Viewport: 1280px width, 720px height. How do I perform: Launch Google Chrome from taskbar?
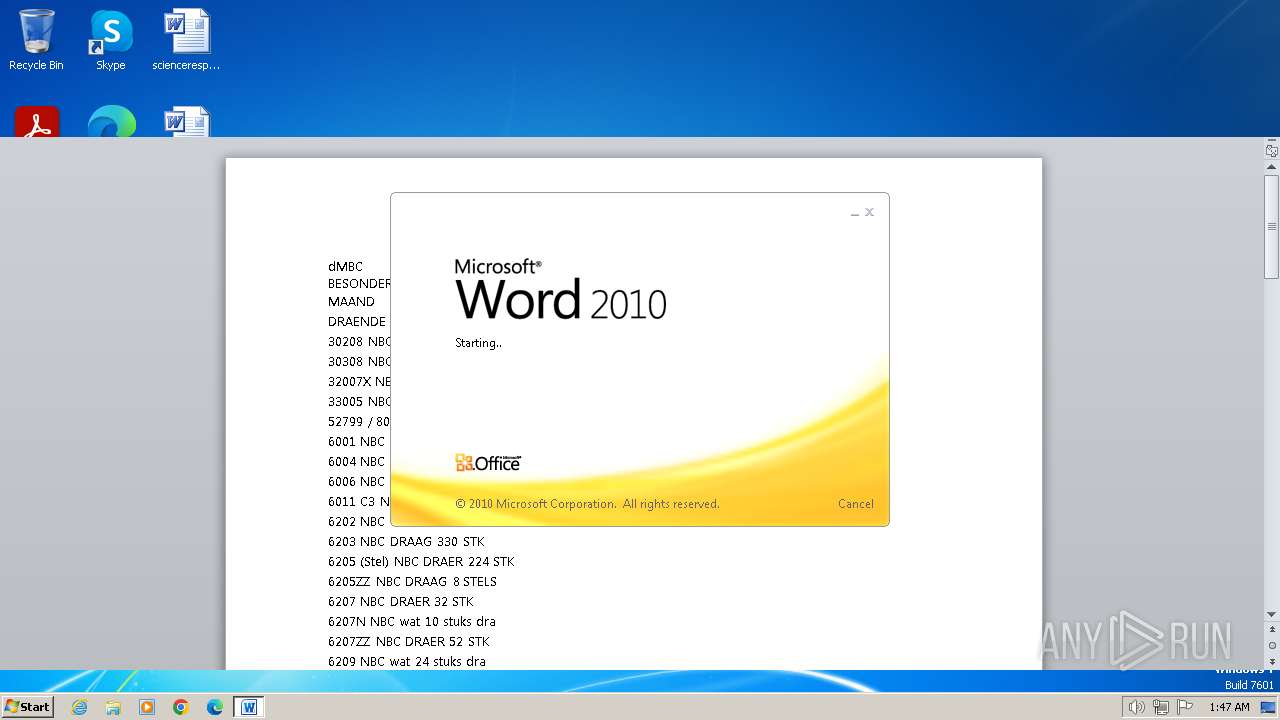(181, 707)
